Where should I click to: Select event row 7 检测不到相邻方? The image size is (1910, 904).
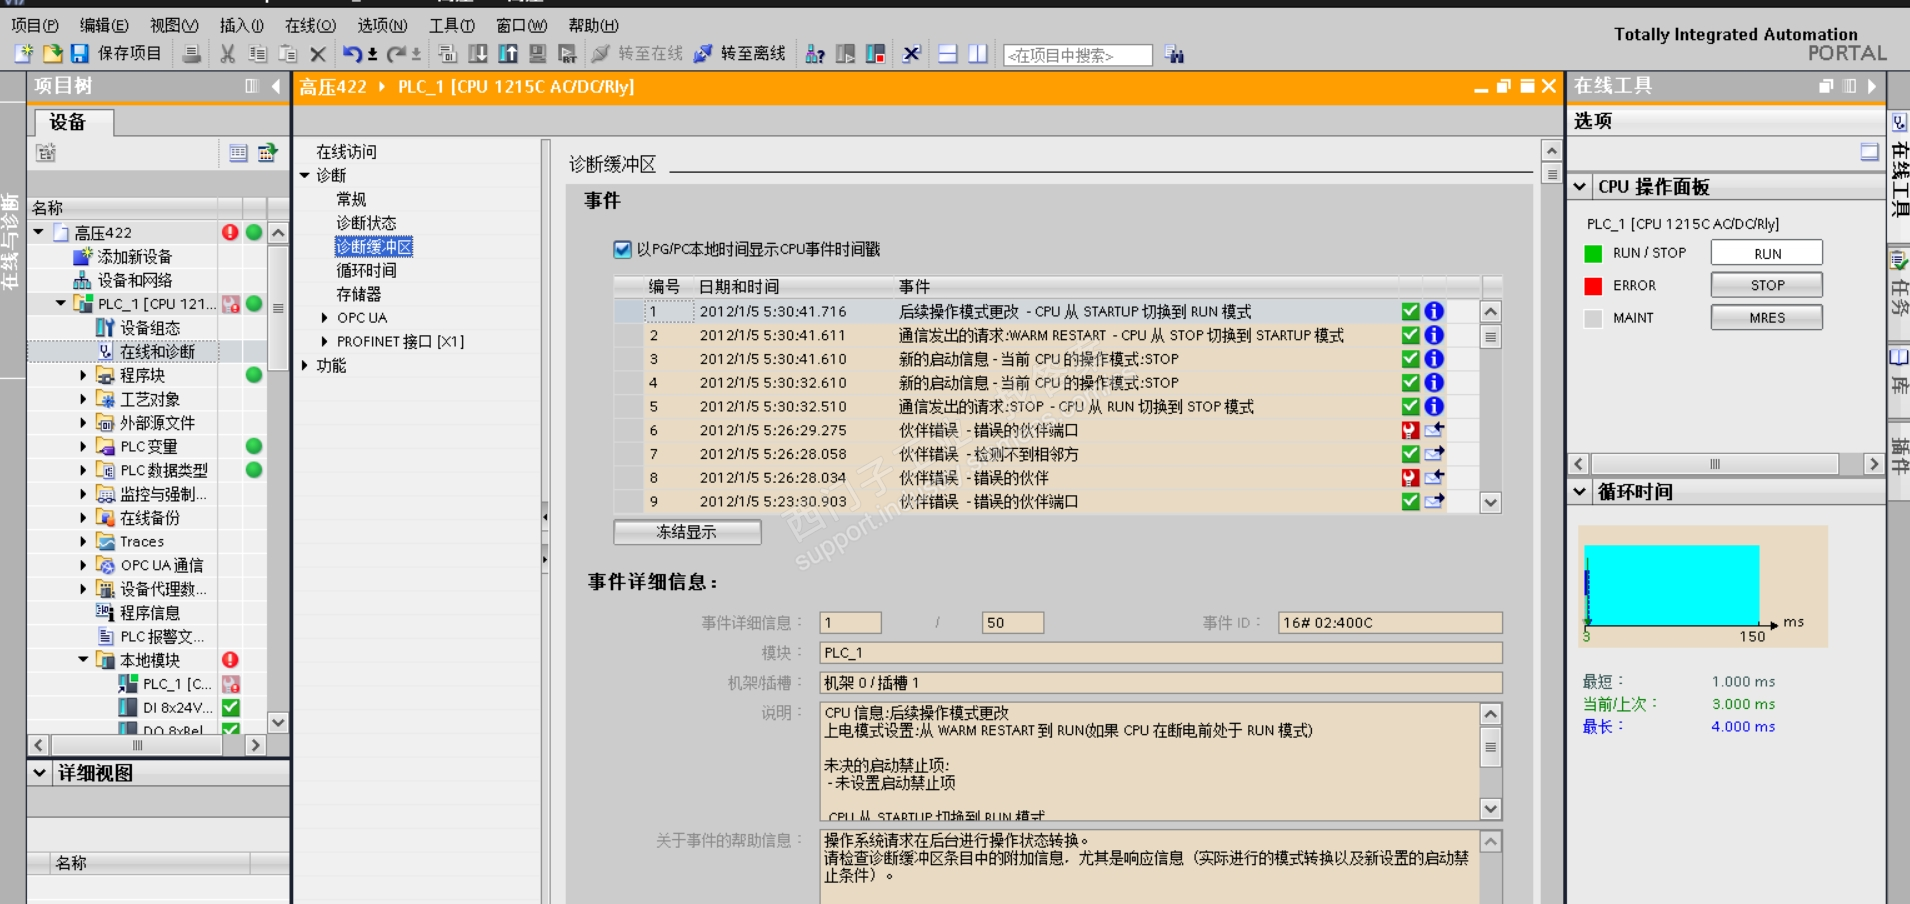tap(1047, 454)
